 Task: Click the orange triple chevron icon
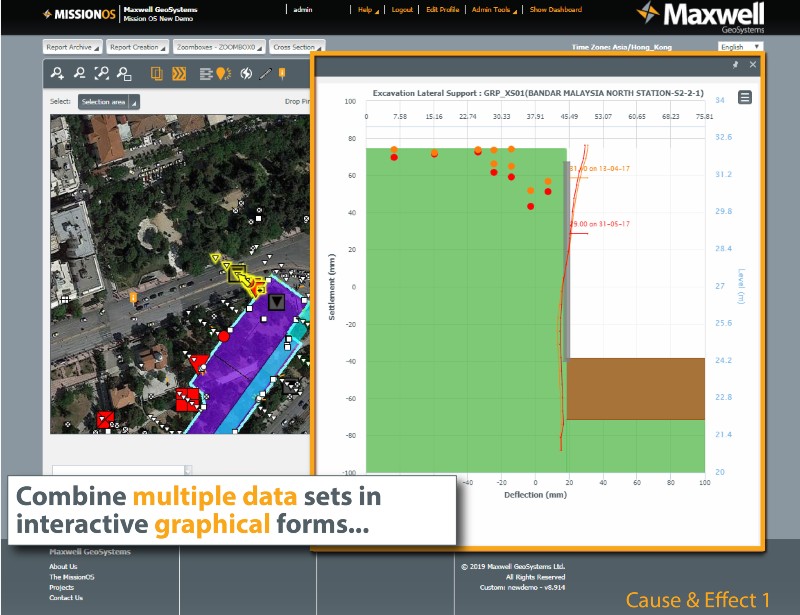coord(179,74)
